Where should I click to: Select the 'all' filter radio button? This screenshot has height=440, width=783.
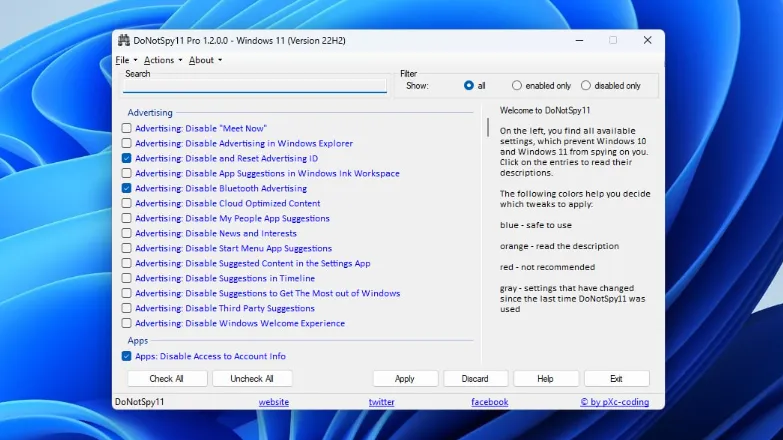coord(468,86)
